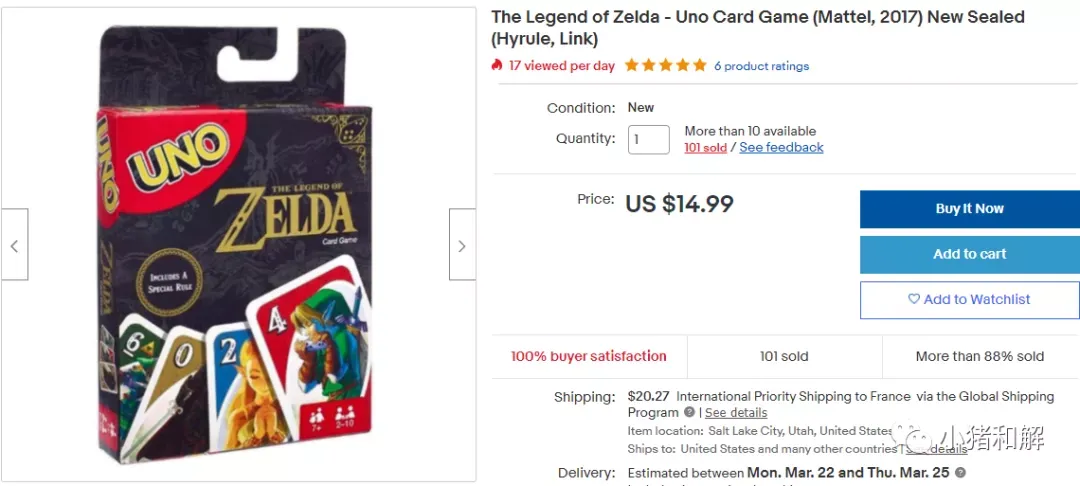Click the five-star rating icons
Screen dimensions: 1080x486
point(665,65)
